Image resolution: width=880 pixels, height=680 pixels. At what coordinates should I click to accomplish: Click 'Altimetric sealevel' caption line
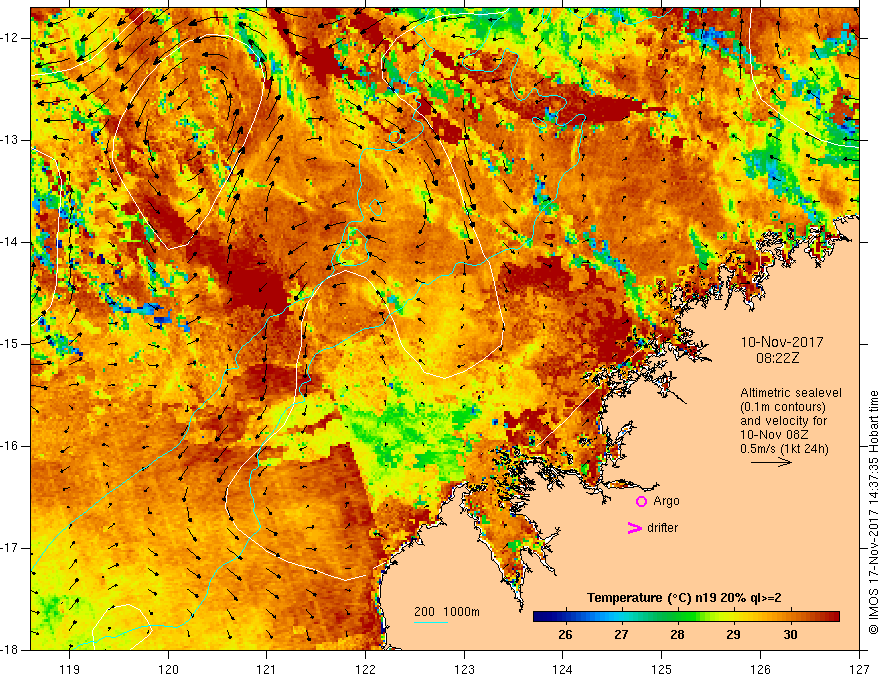pyautogui.click(x=791, y=393)
